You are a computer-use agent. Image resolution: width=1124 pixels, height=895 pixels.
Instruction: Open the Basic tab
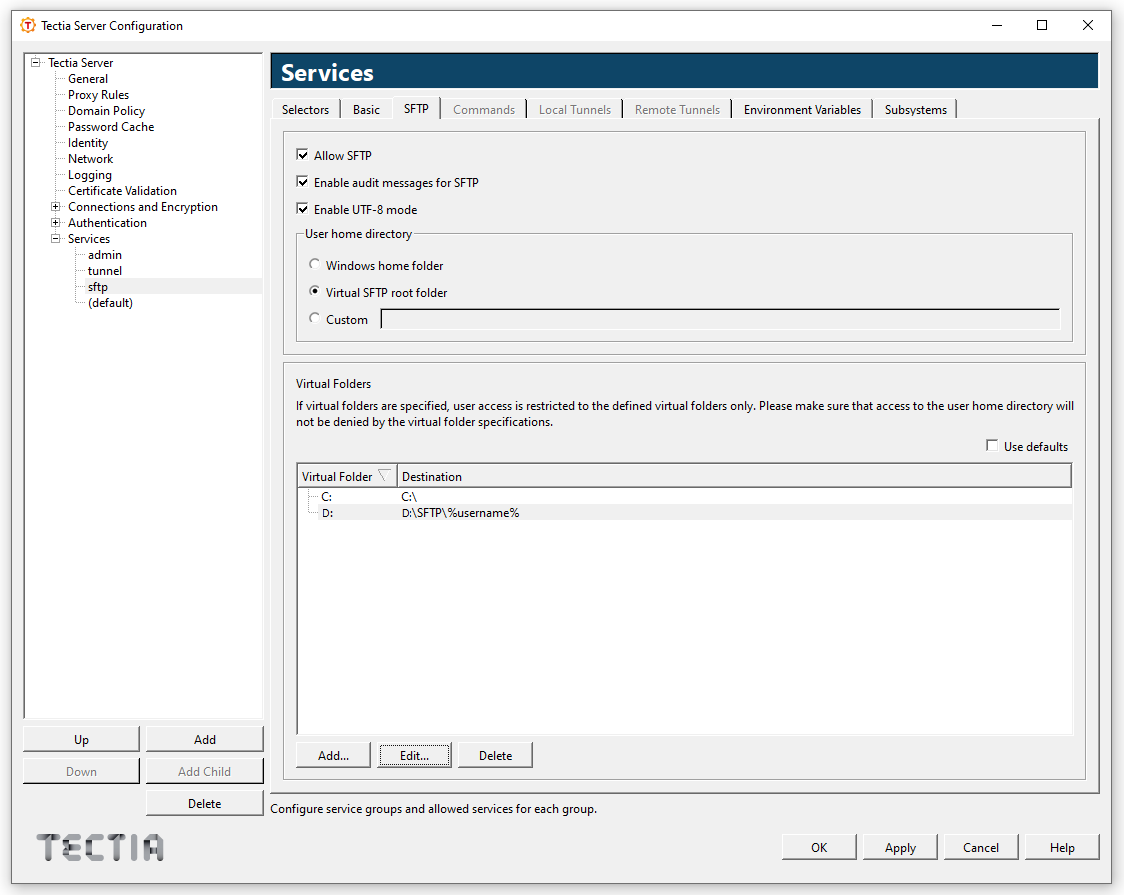pos(366,110)
